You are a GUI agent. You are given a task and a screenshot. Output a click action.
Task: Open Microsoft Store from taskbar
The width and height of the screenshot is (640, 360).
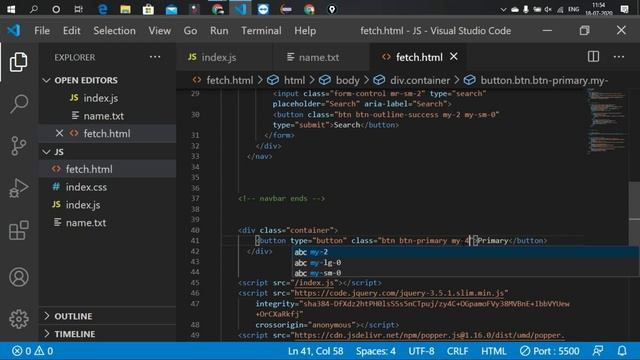(x=148, y=9)
